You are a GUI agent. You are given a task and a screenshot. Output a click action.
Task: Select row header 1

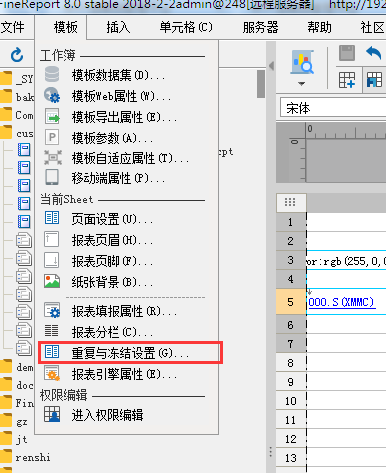290,222
